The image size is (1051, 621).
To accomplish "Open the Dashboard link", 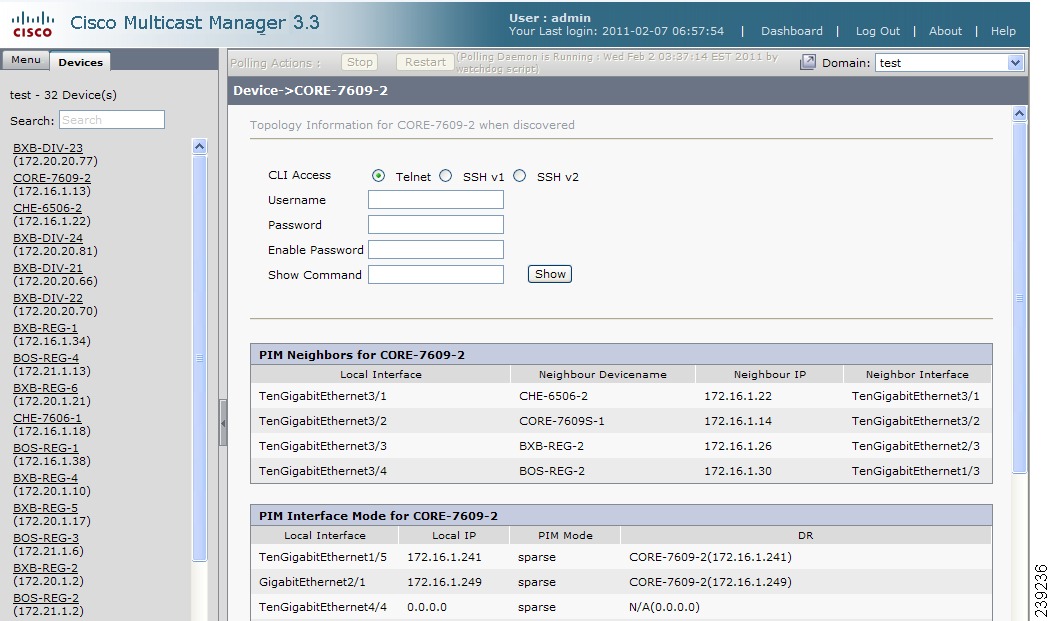I will [791, 31].
